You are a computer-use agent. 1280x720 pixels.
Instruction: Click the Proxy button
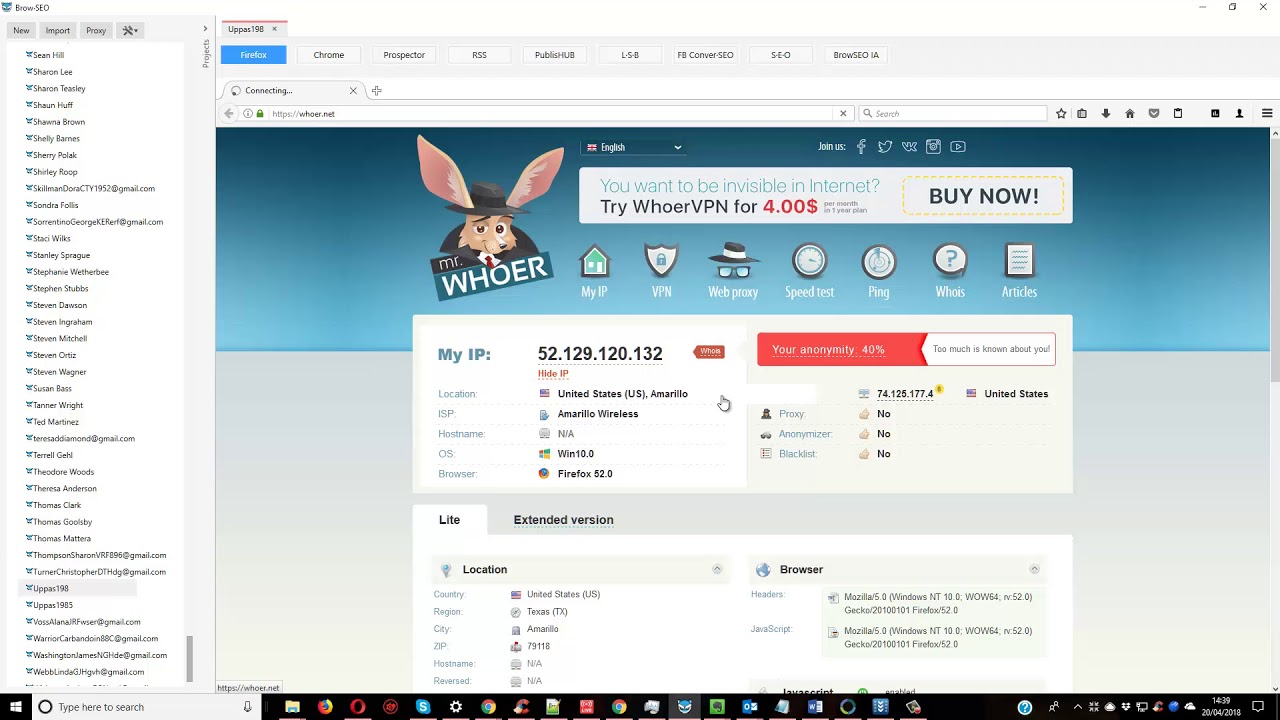pos(96,30)
